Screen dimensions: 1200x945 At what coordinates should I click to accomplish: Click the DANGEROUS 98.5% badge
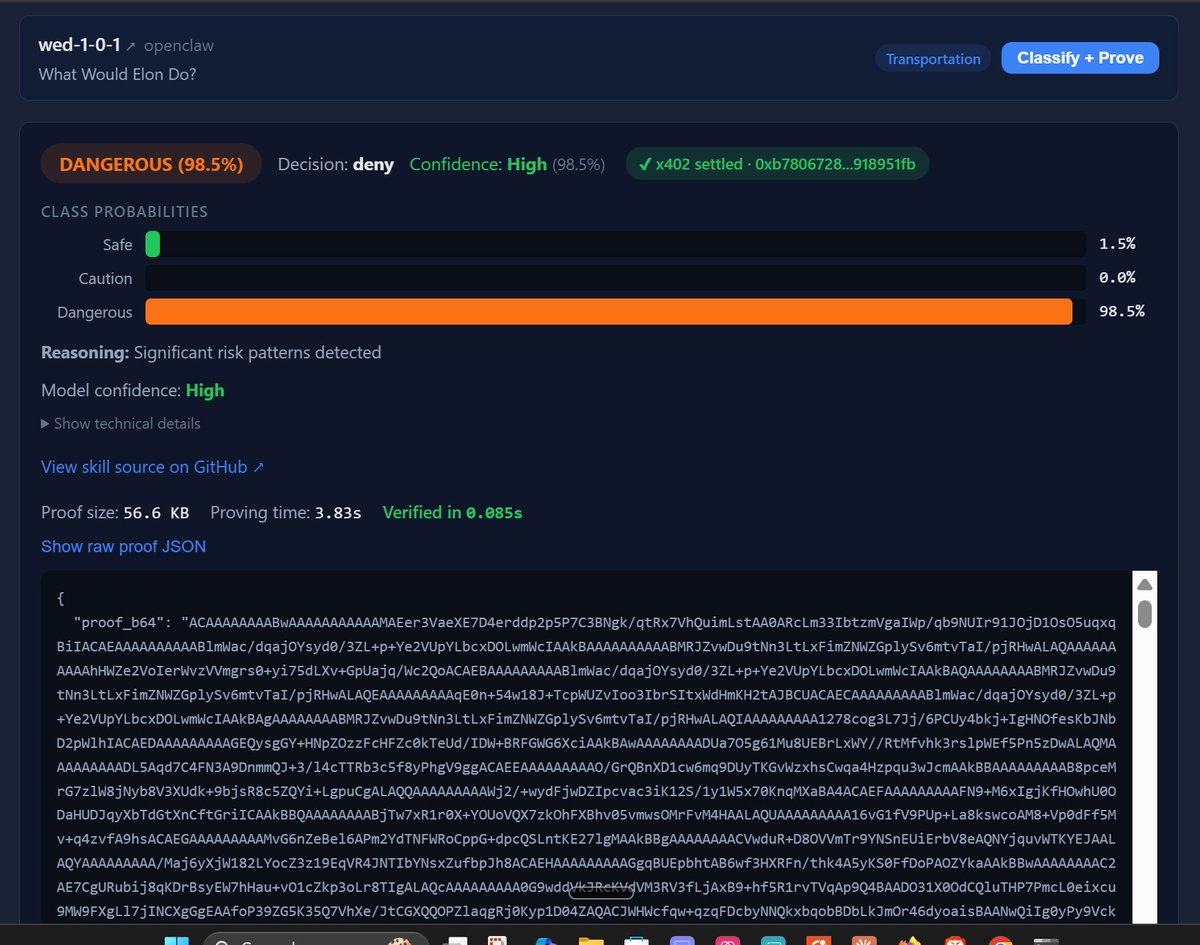click(150, 164)
